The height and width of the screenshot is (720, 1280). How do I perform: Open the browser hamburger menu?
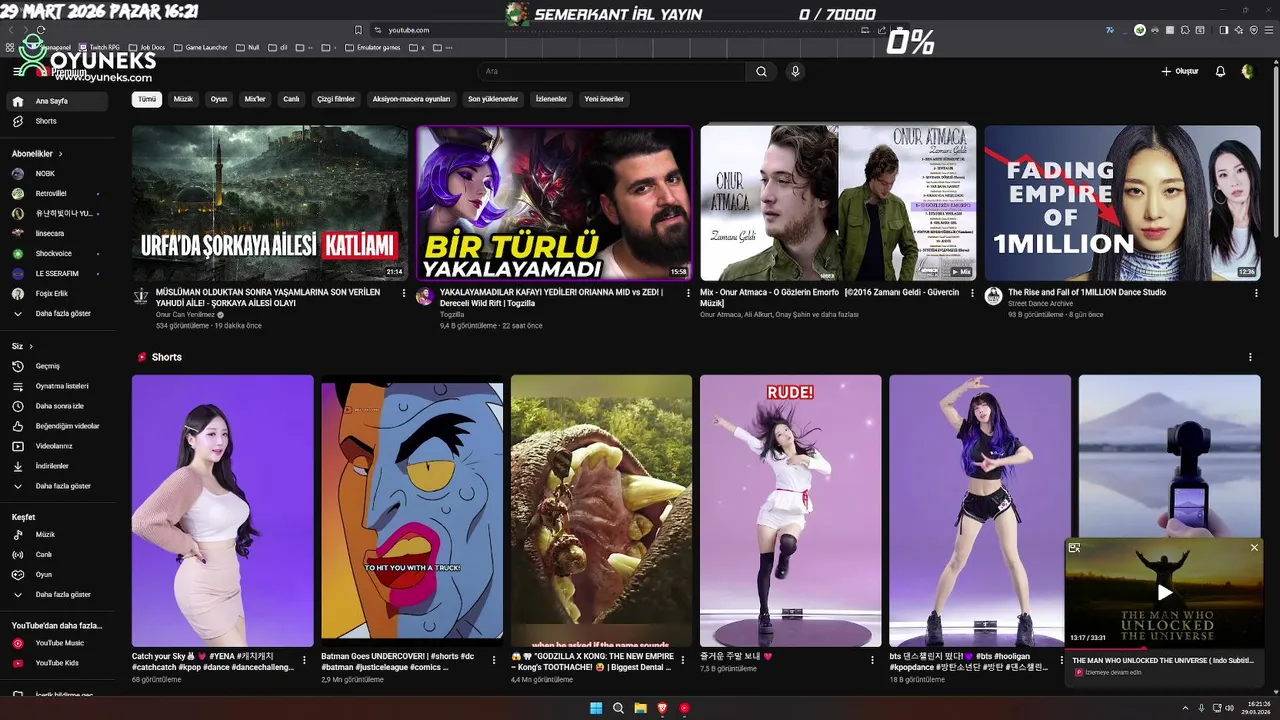pos(1270,30)
